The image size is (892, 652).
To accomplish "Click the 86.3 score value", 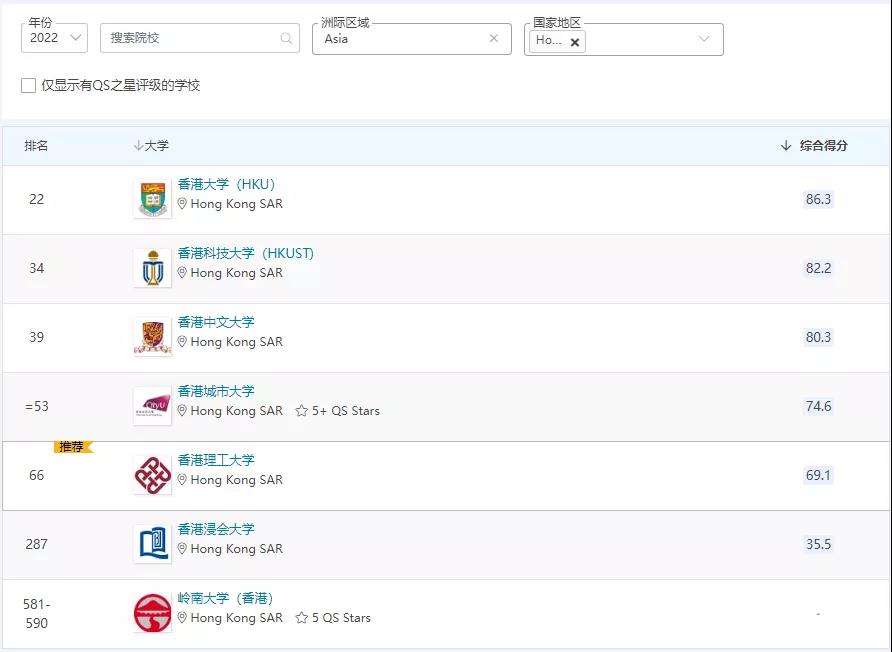I will (818, 199).
